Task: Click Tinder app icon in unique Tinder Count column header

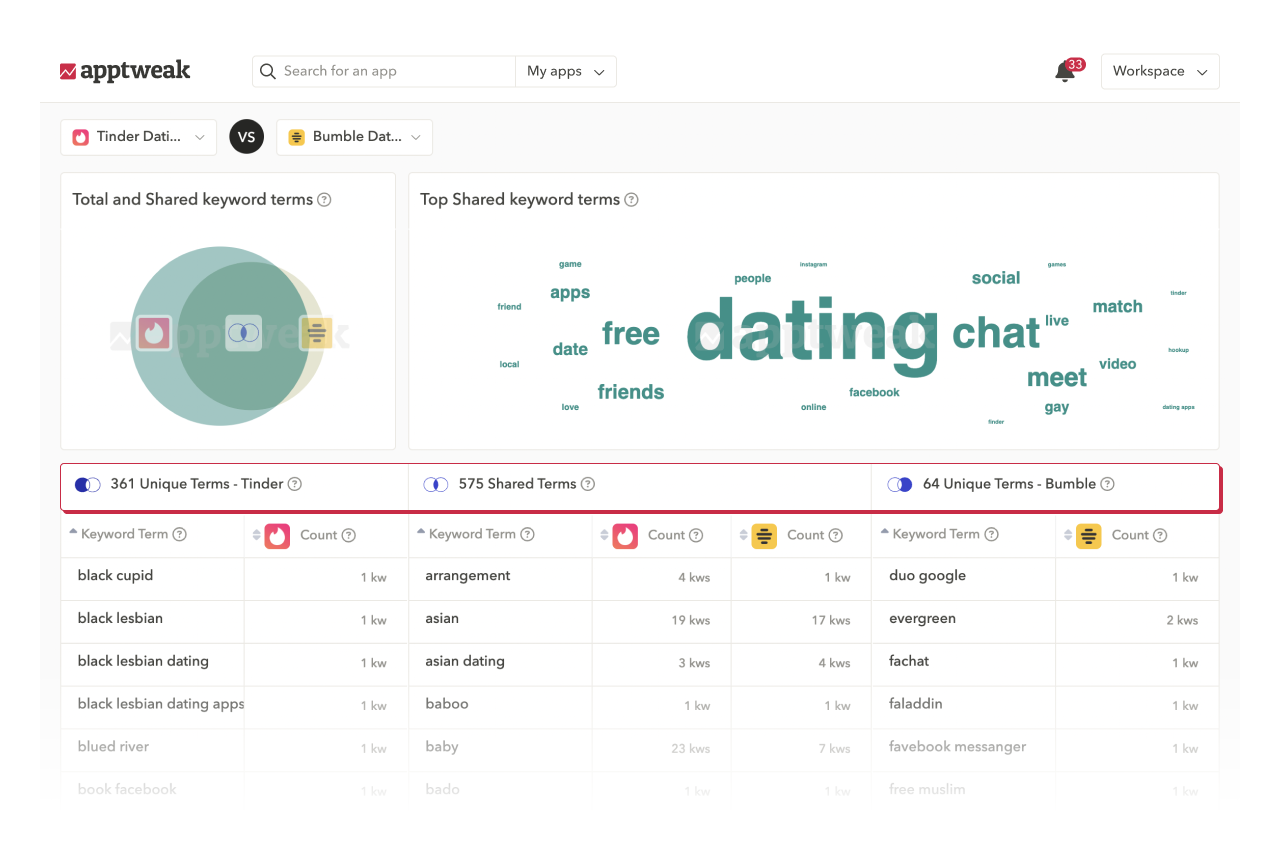Action: click(277, 536)
